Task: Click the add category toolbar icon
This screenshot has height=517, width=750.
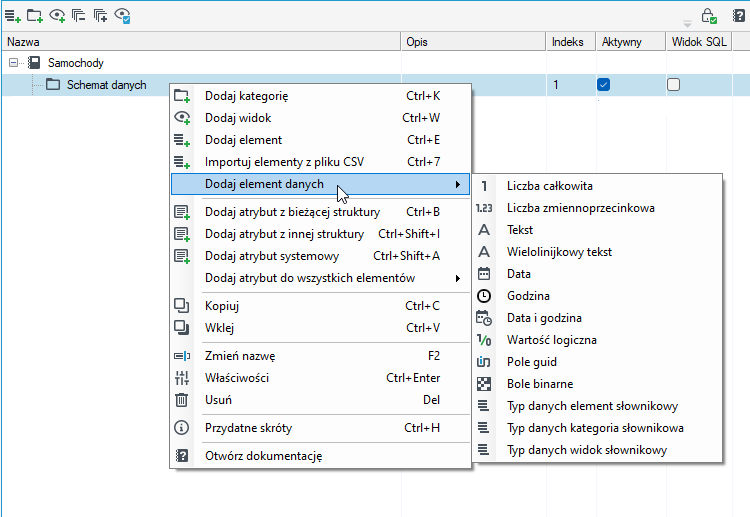Action: click(x=34, y=16)
